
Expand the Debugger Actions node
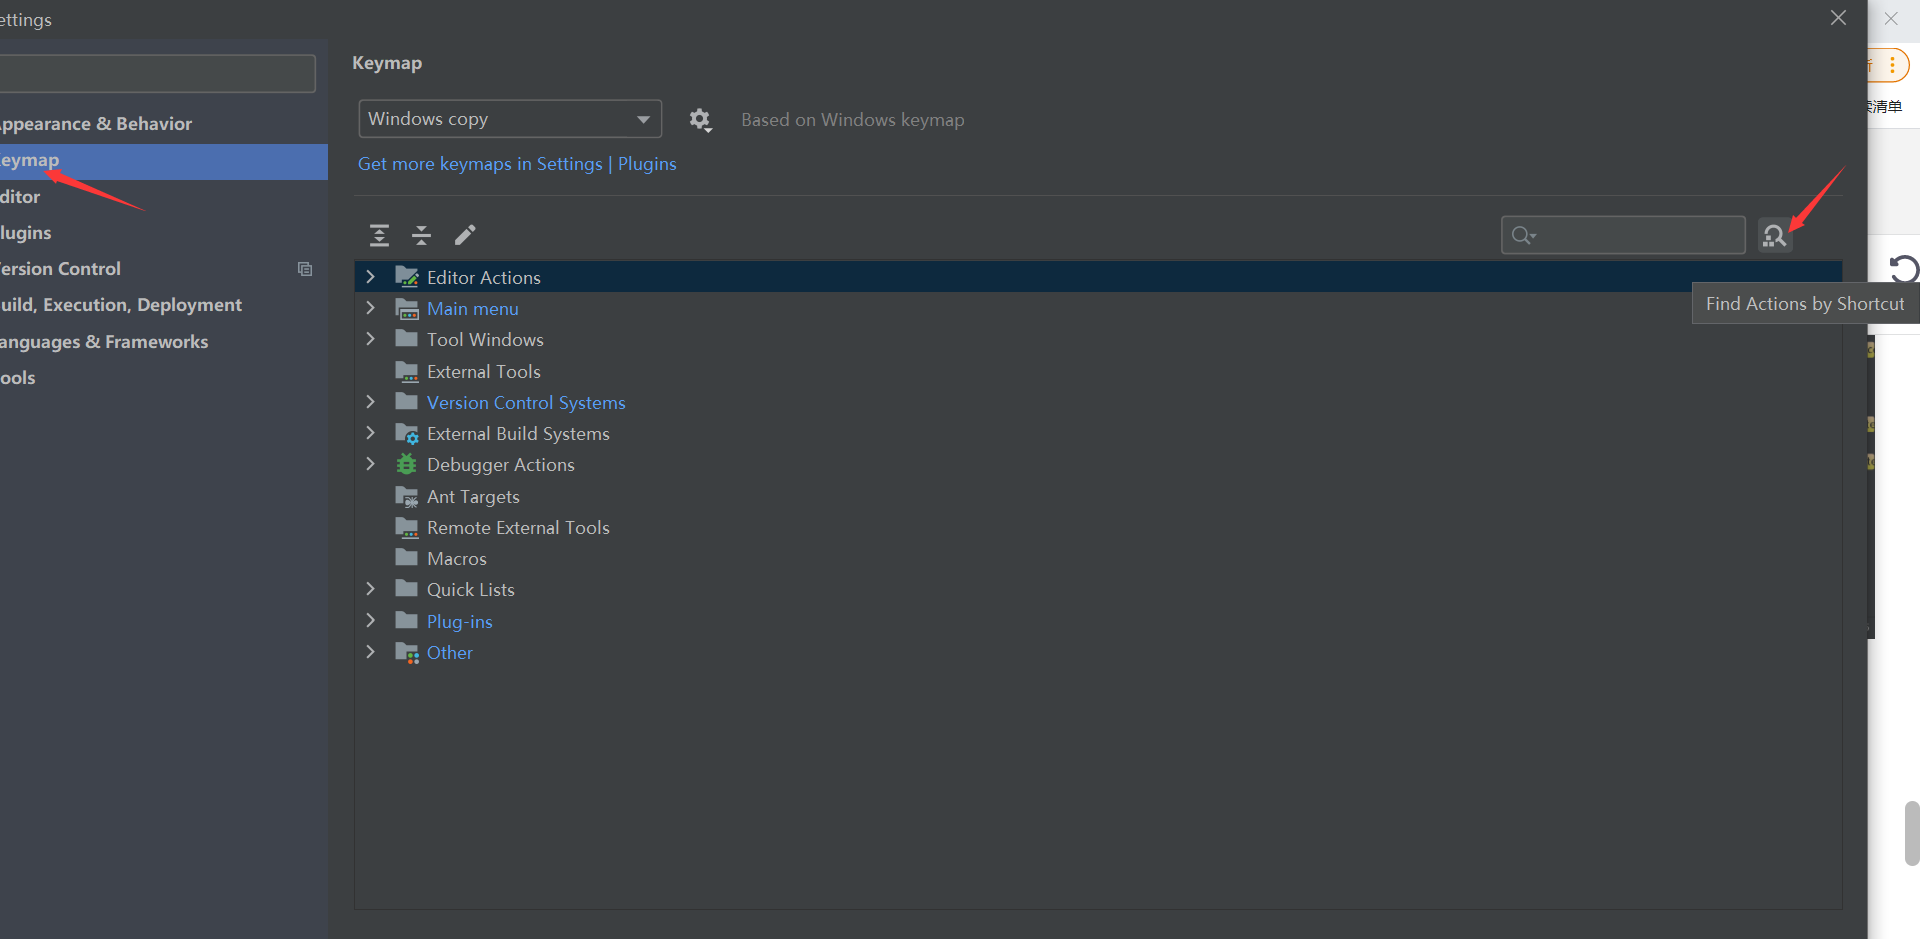(370, 464)
